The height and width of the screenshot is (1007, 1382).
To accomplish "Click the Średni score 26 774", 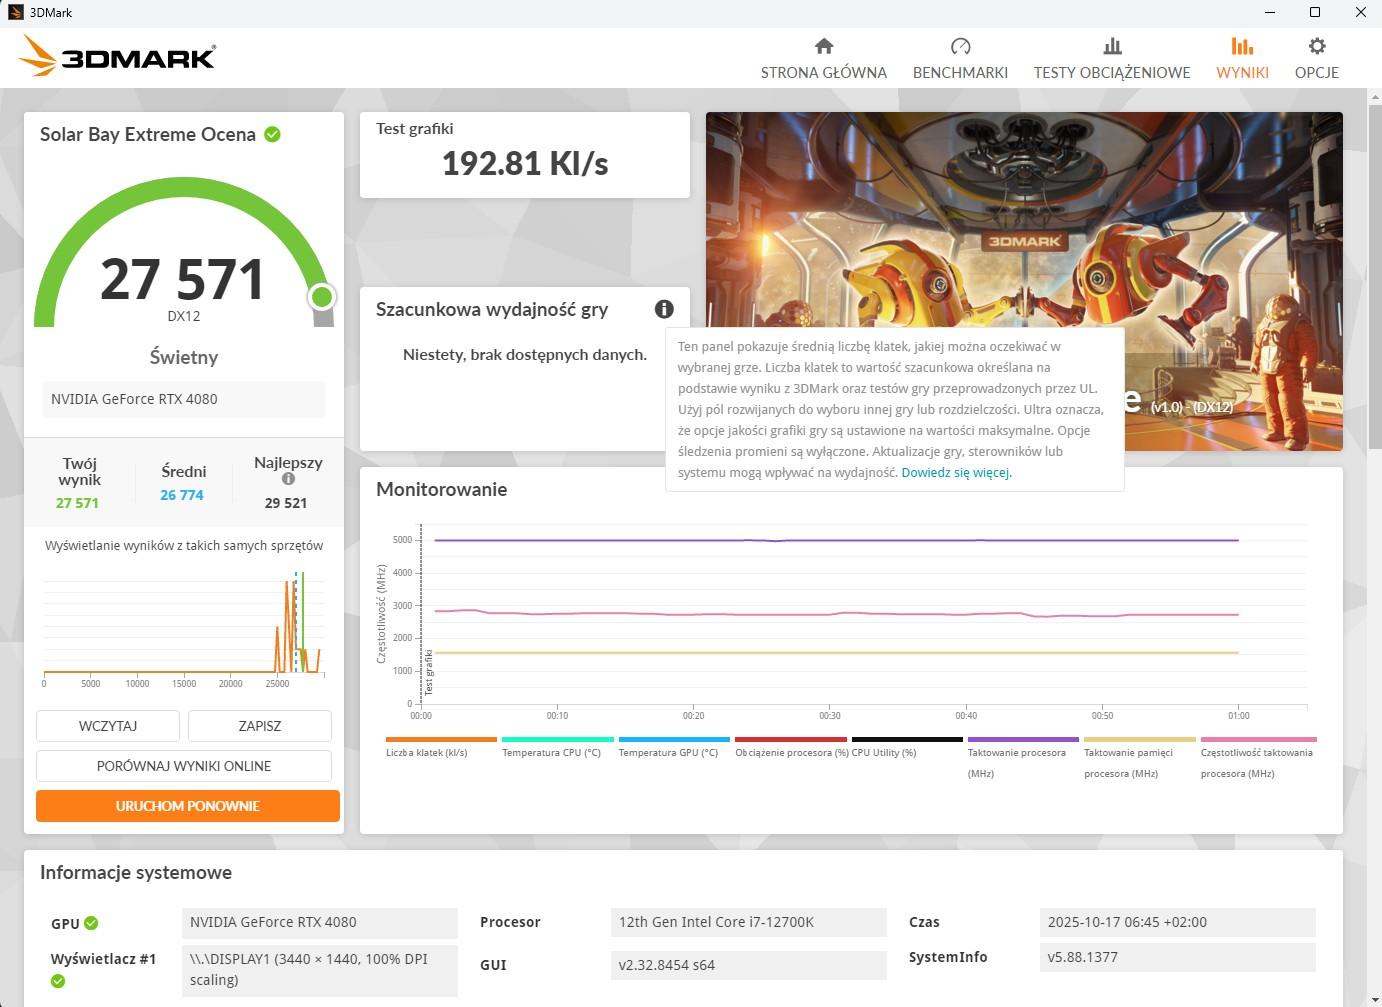I will pyautogui.click(x=182, y=495).
